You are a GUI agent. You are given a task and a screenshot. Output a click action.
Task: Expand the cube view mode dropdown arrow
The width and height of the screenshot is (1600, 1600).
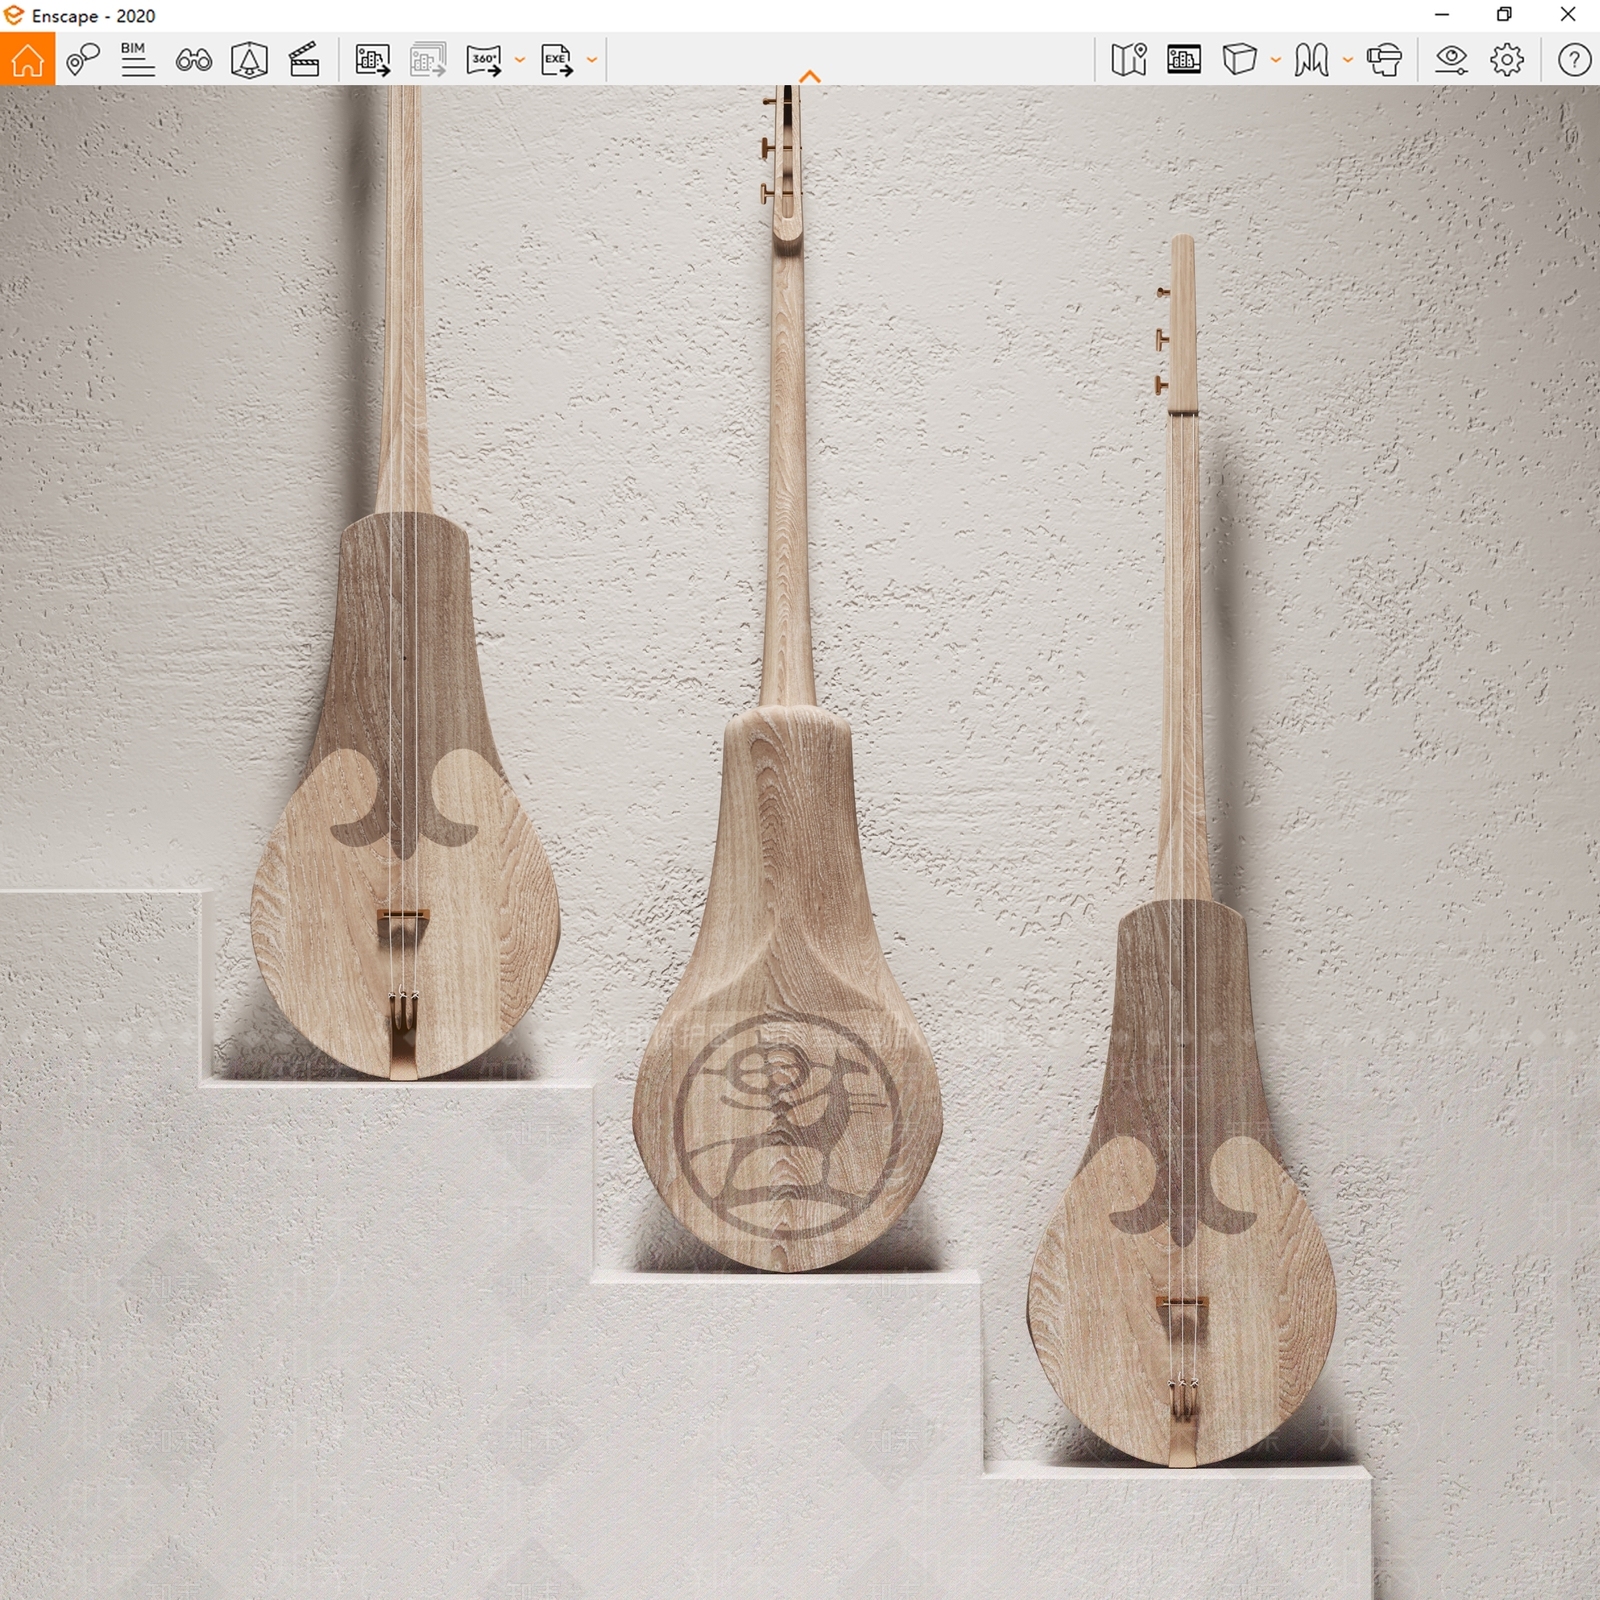tap(1275, 60)
